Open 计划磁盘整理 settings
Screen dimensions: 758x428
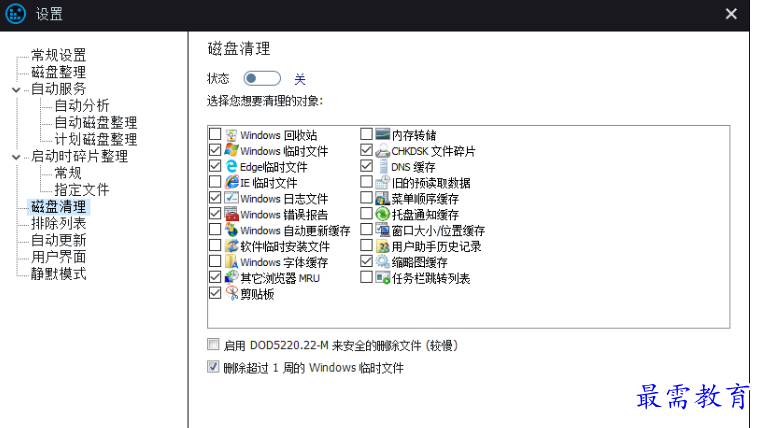pos(96,139)
